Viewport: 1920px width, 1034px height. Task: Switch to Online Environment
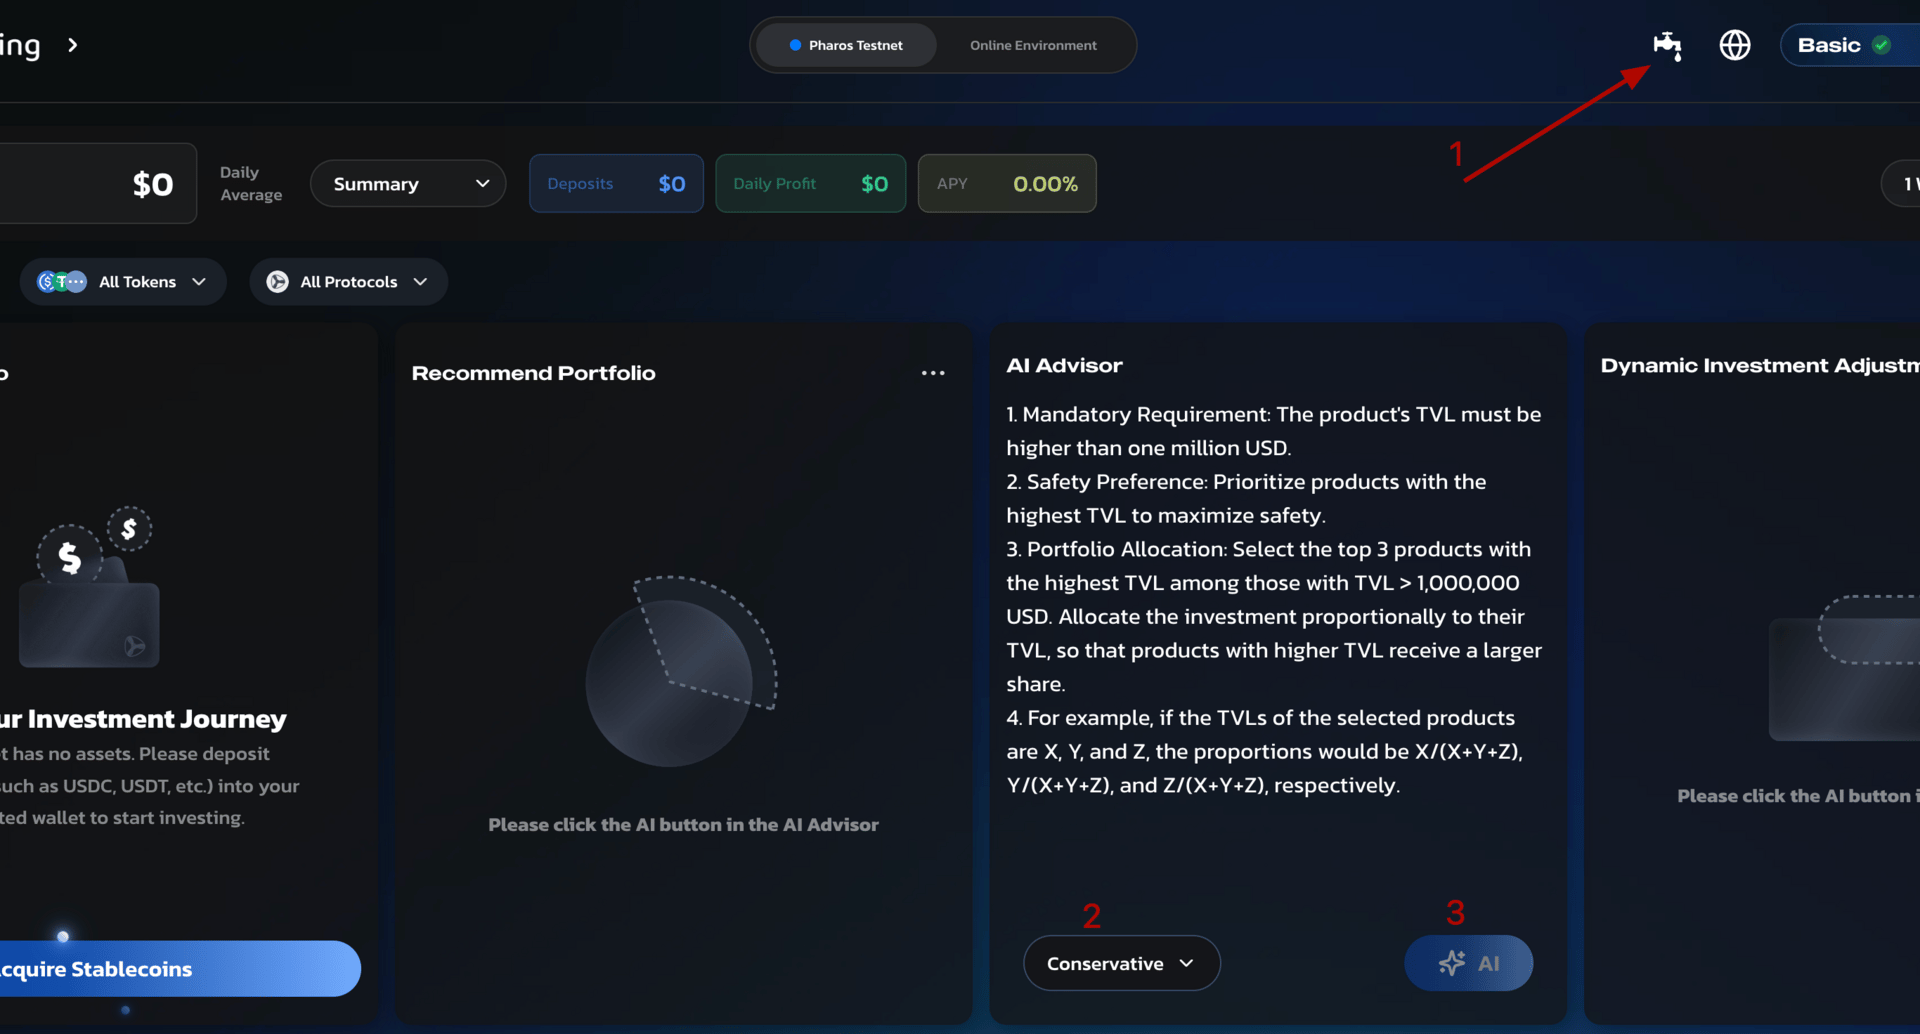(x=1033, y=45)
